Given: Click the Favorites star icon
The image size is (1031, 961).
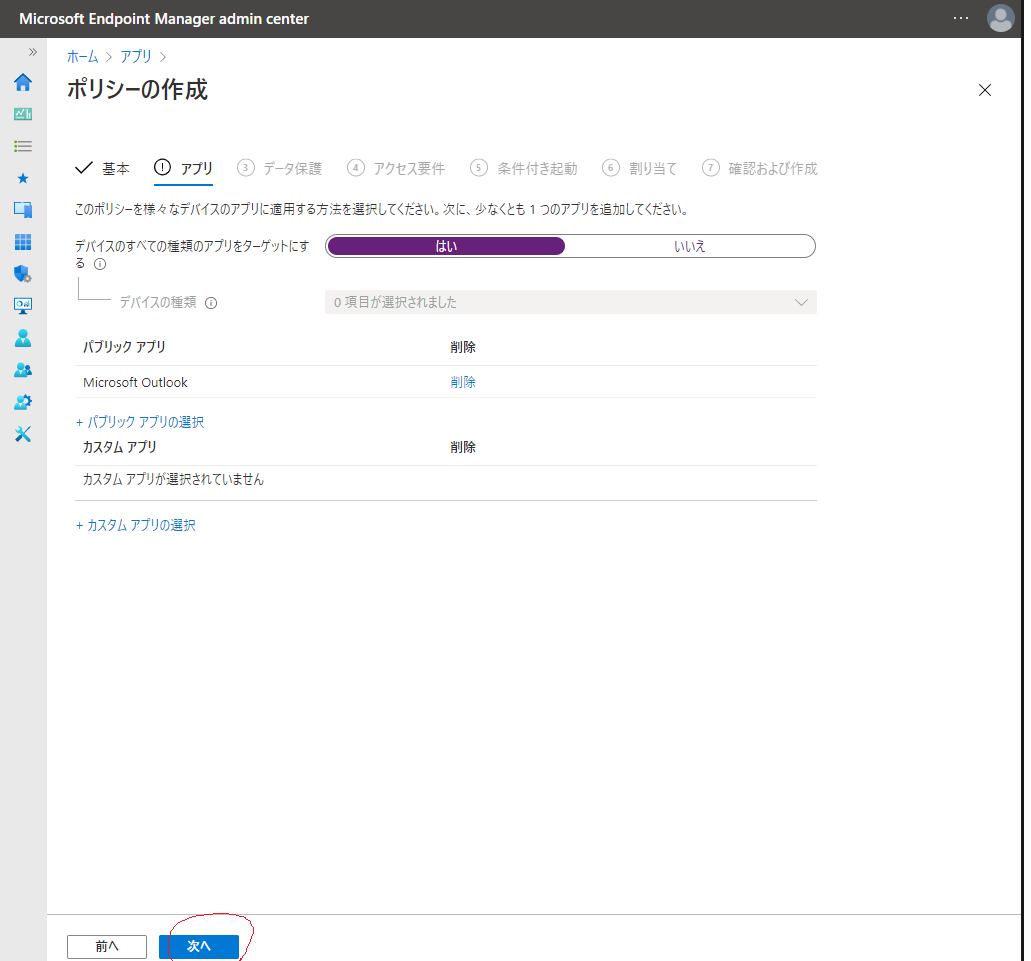Looking at the screenshot, I should pos(23,178).
